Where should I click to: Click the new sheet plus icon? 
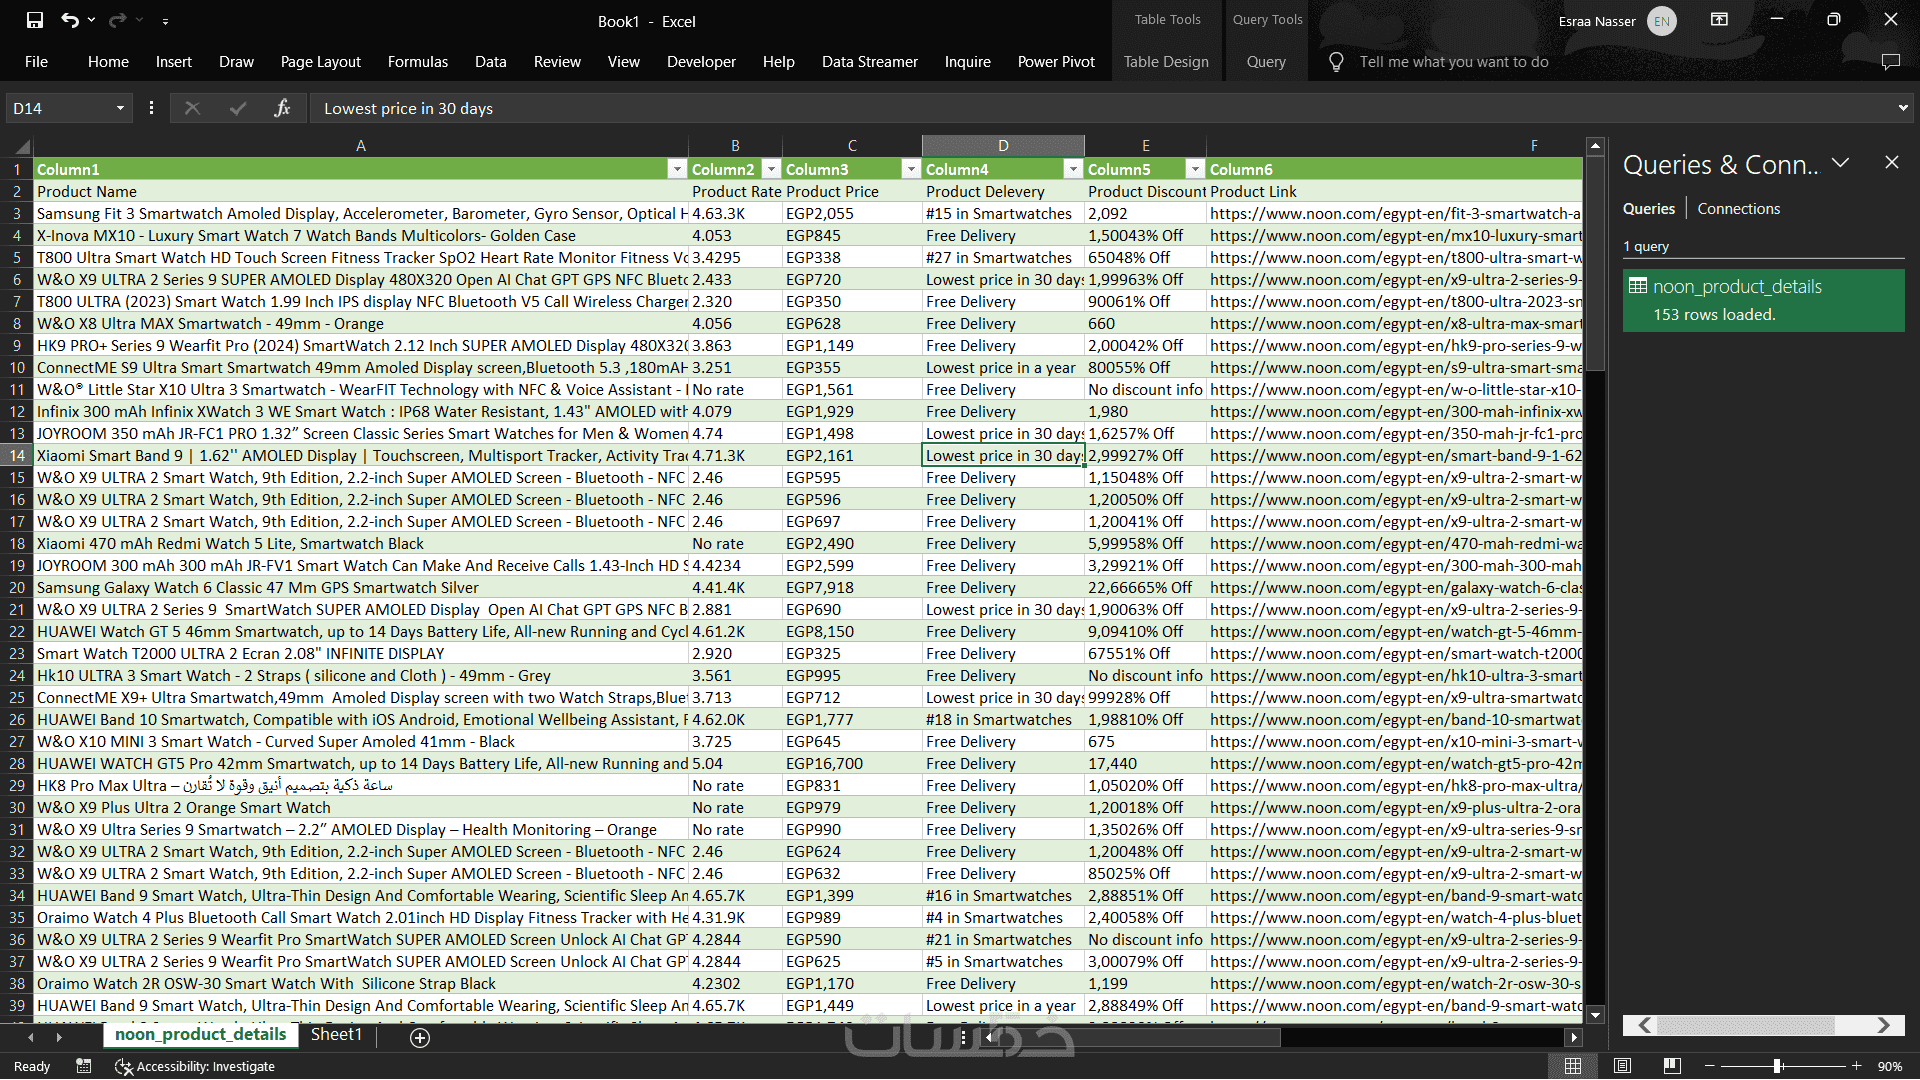click(x=420, y=1037)
